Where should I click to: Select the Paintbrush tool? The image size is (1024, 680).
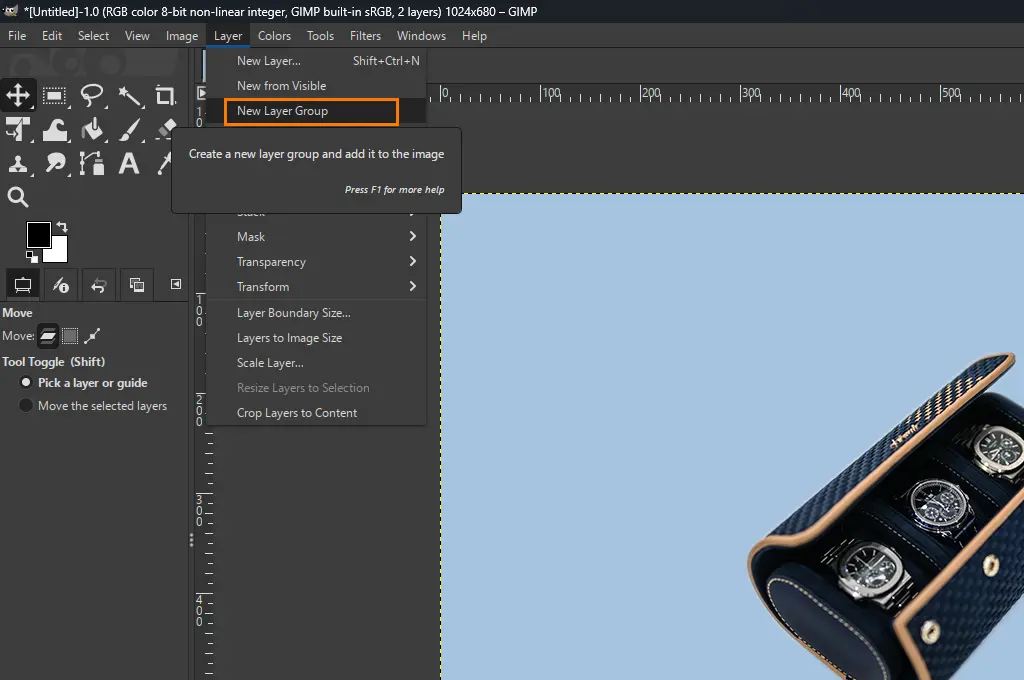click(128, 130)
